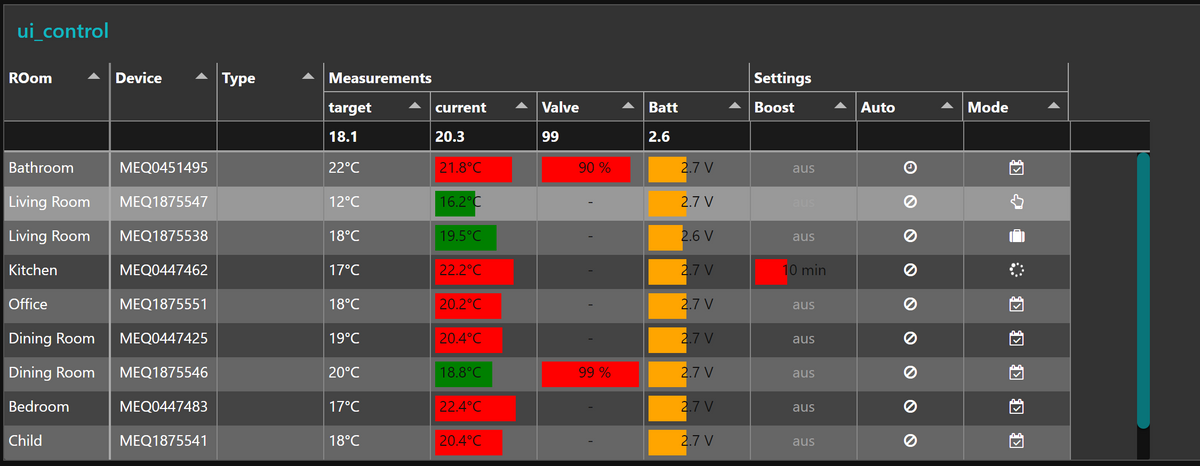Sort by Type column arrow

308,77
